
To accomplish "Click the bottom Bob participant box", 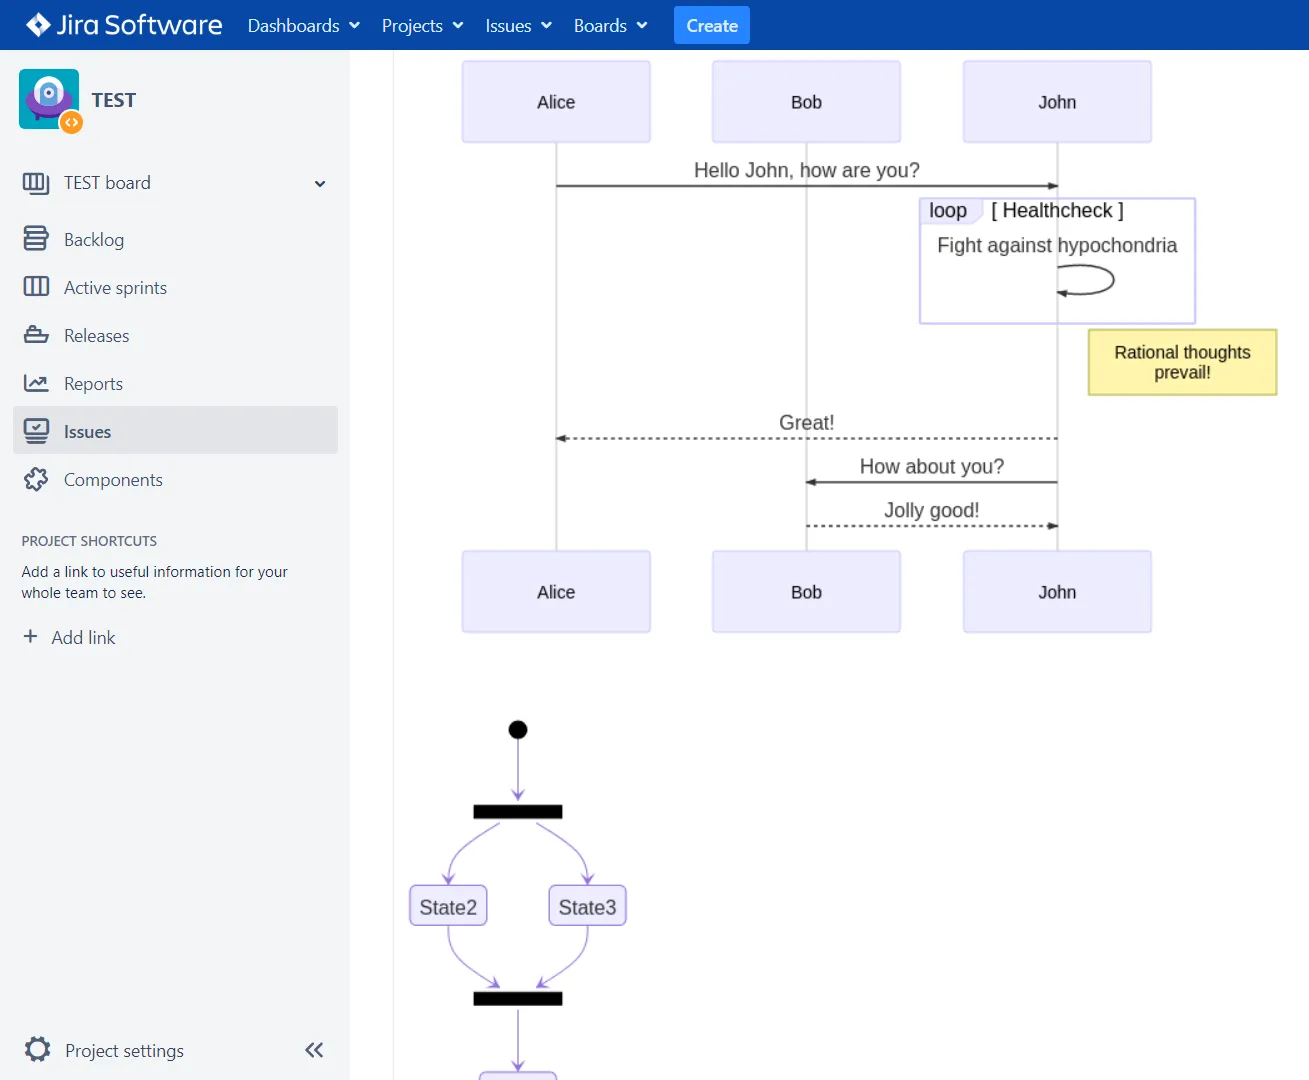I will 806,592.
